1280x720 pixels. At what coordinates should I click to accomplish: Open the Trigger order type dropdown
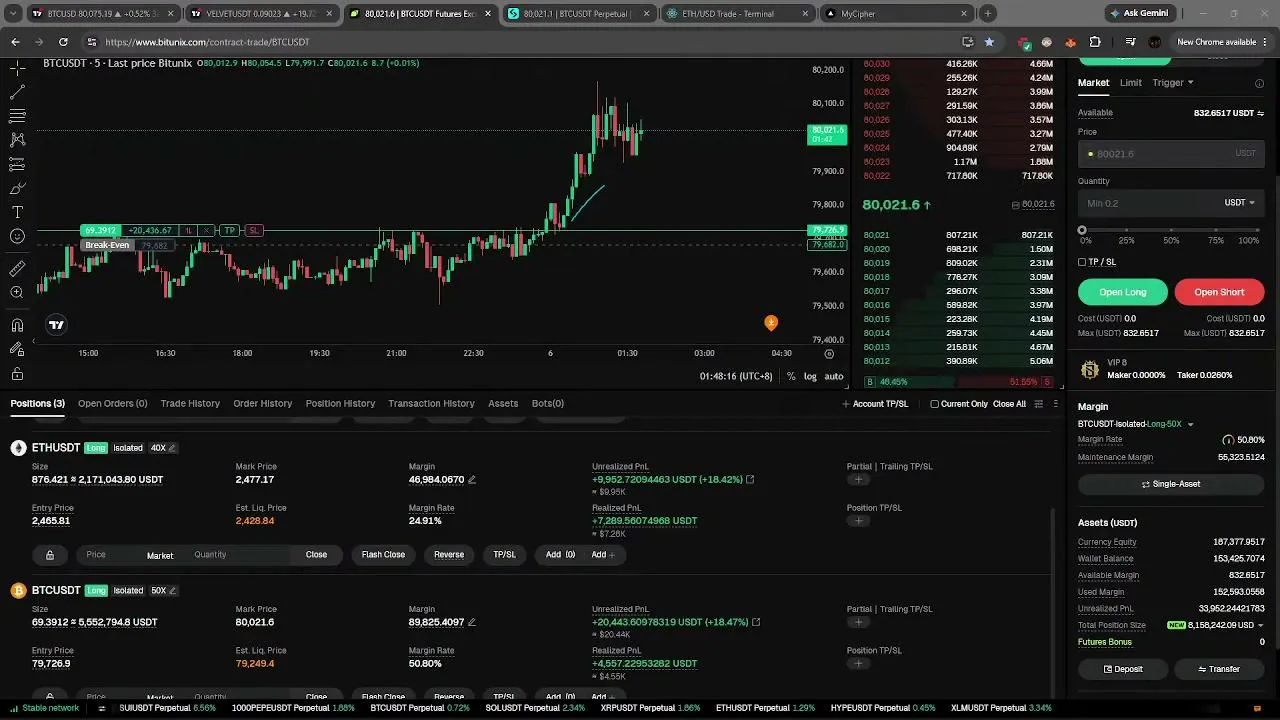[1172, 83]
